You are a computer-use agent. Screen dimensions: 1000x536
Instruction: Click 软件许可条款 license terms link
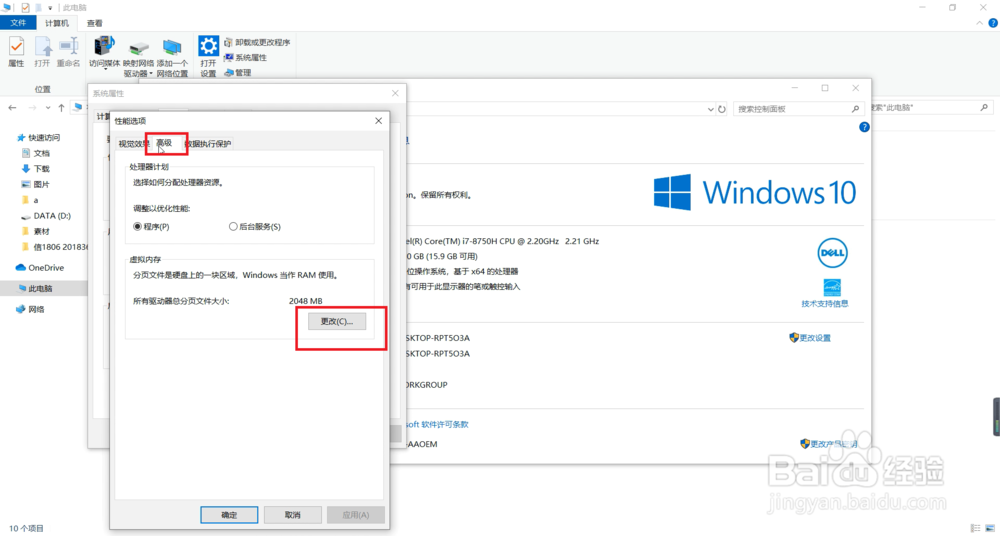pyautogui.click(x=444, y=424)
